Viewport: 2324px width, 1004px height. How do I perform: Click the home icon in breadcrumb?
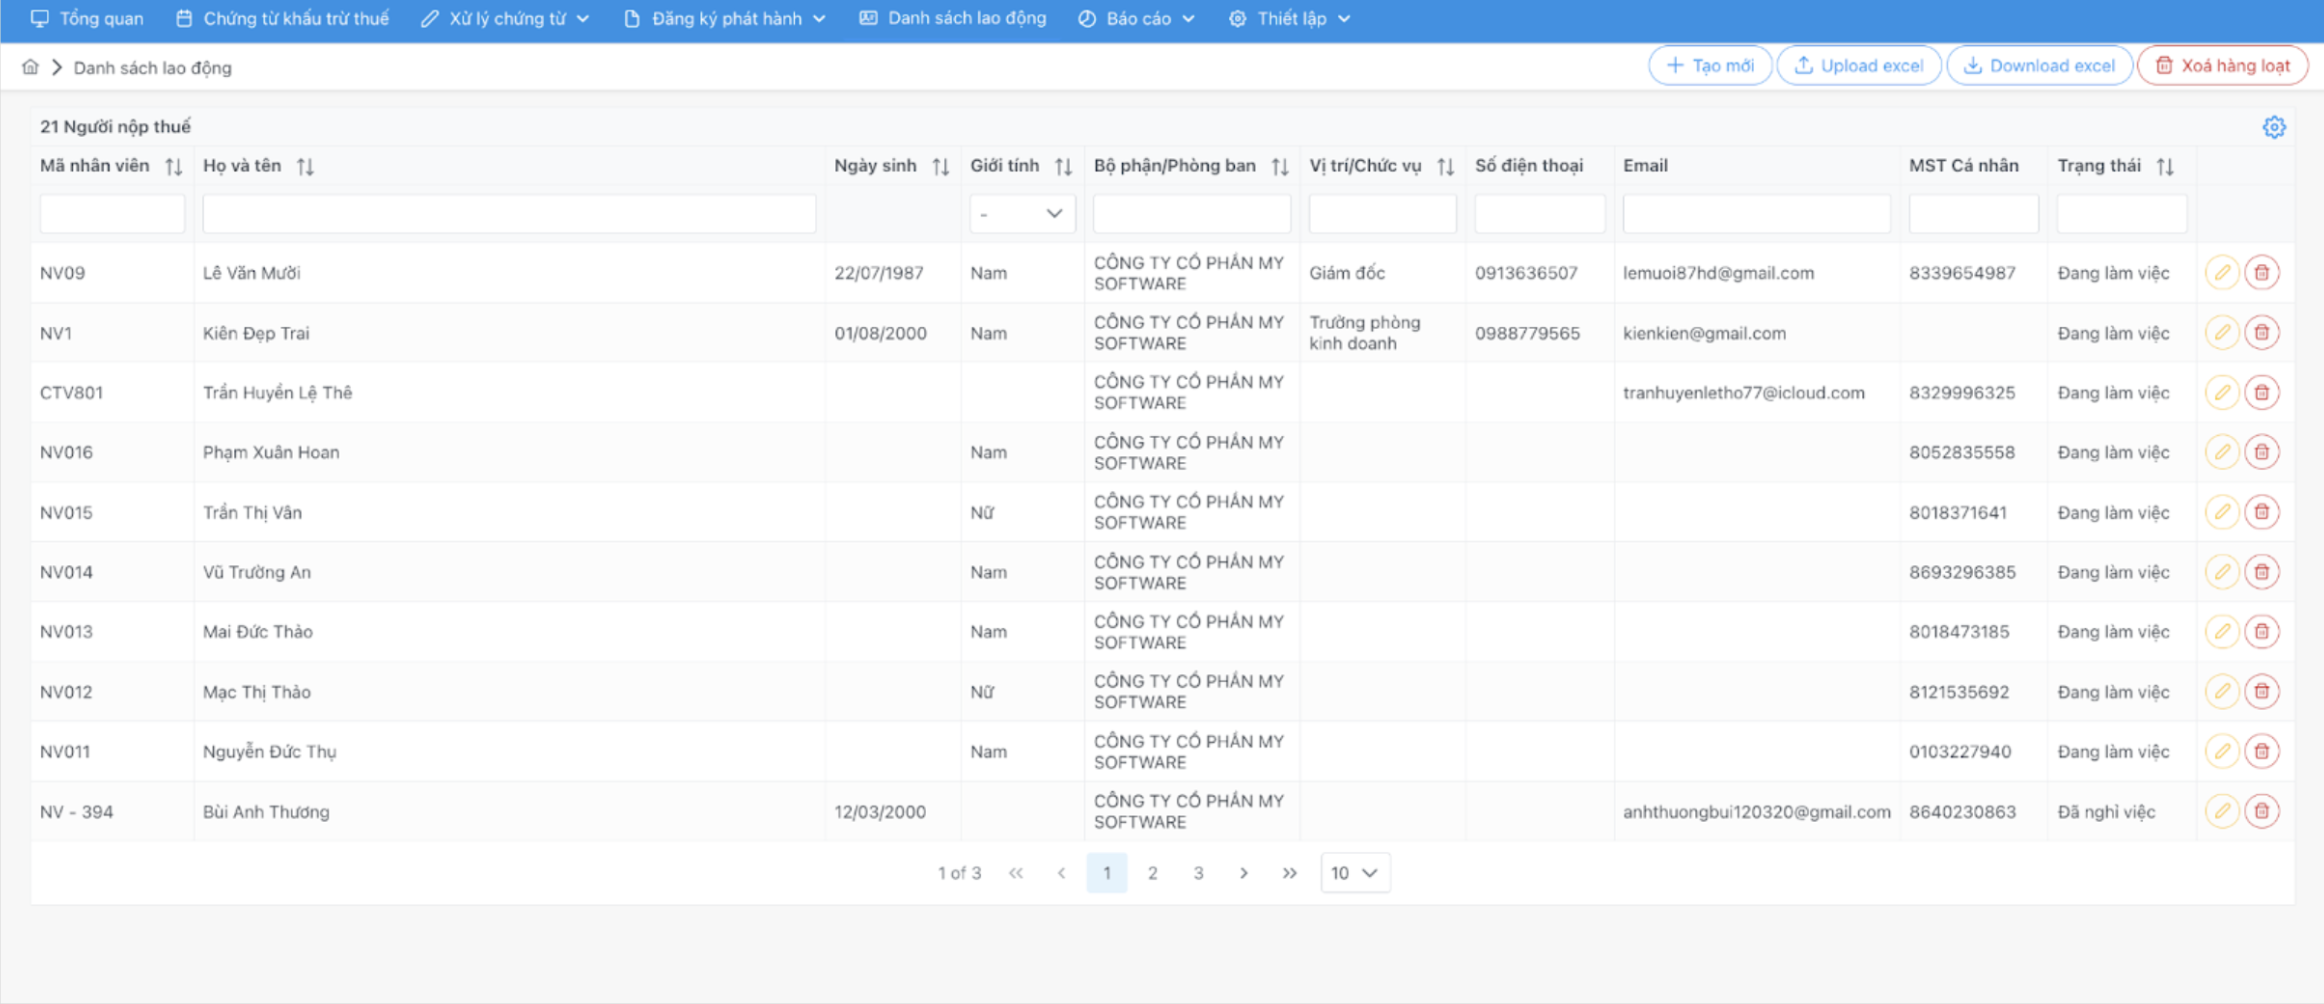(30, 67)
